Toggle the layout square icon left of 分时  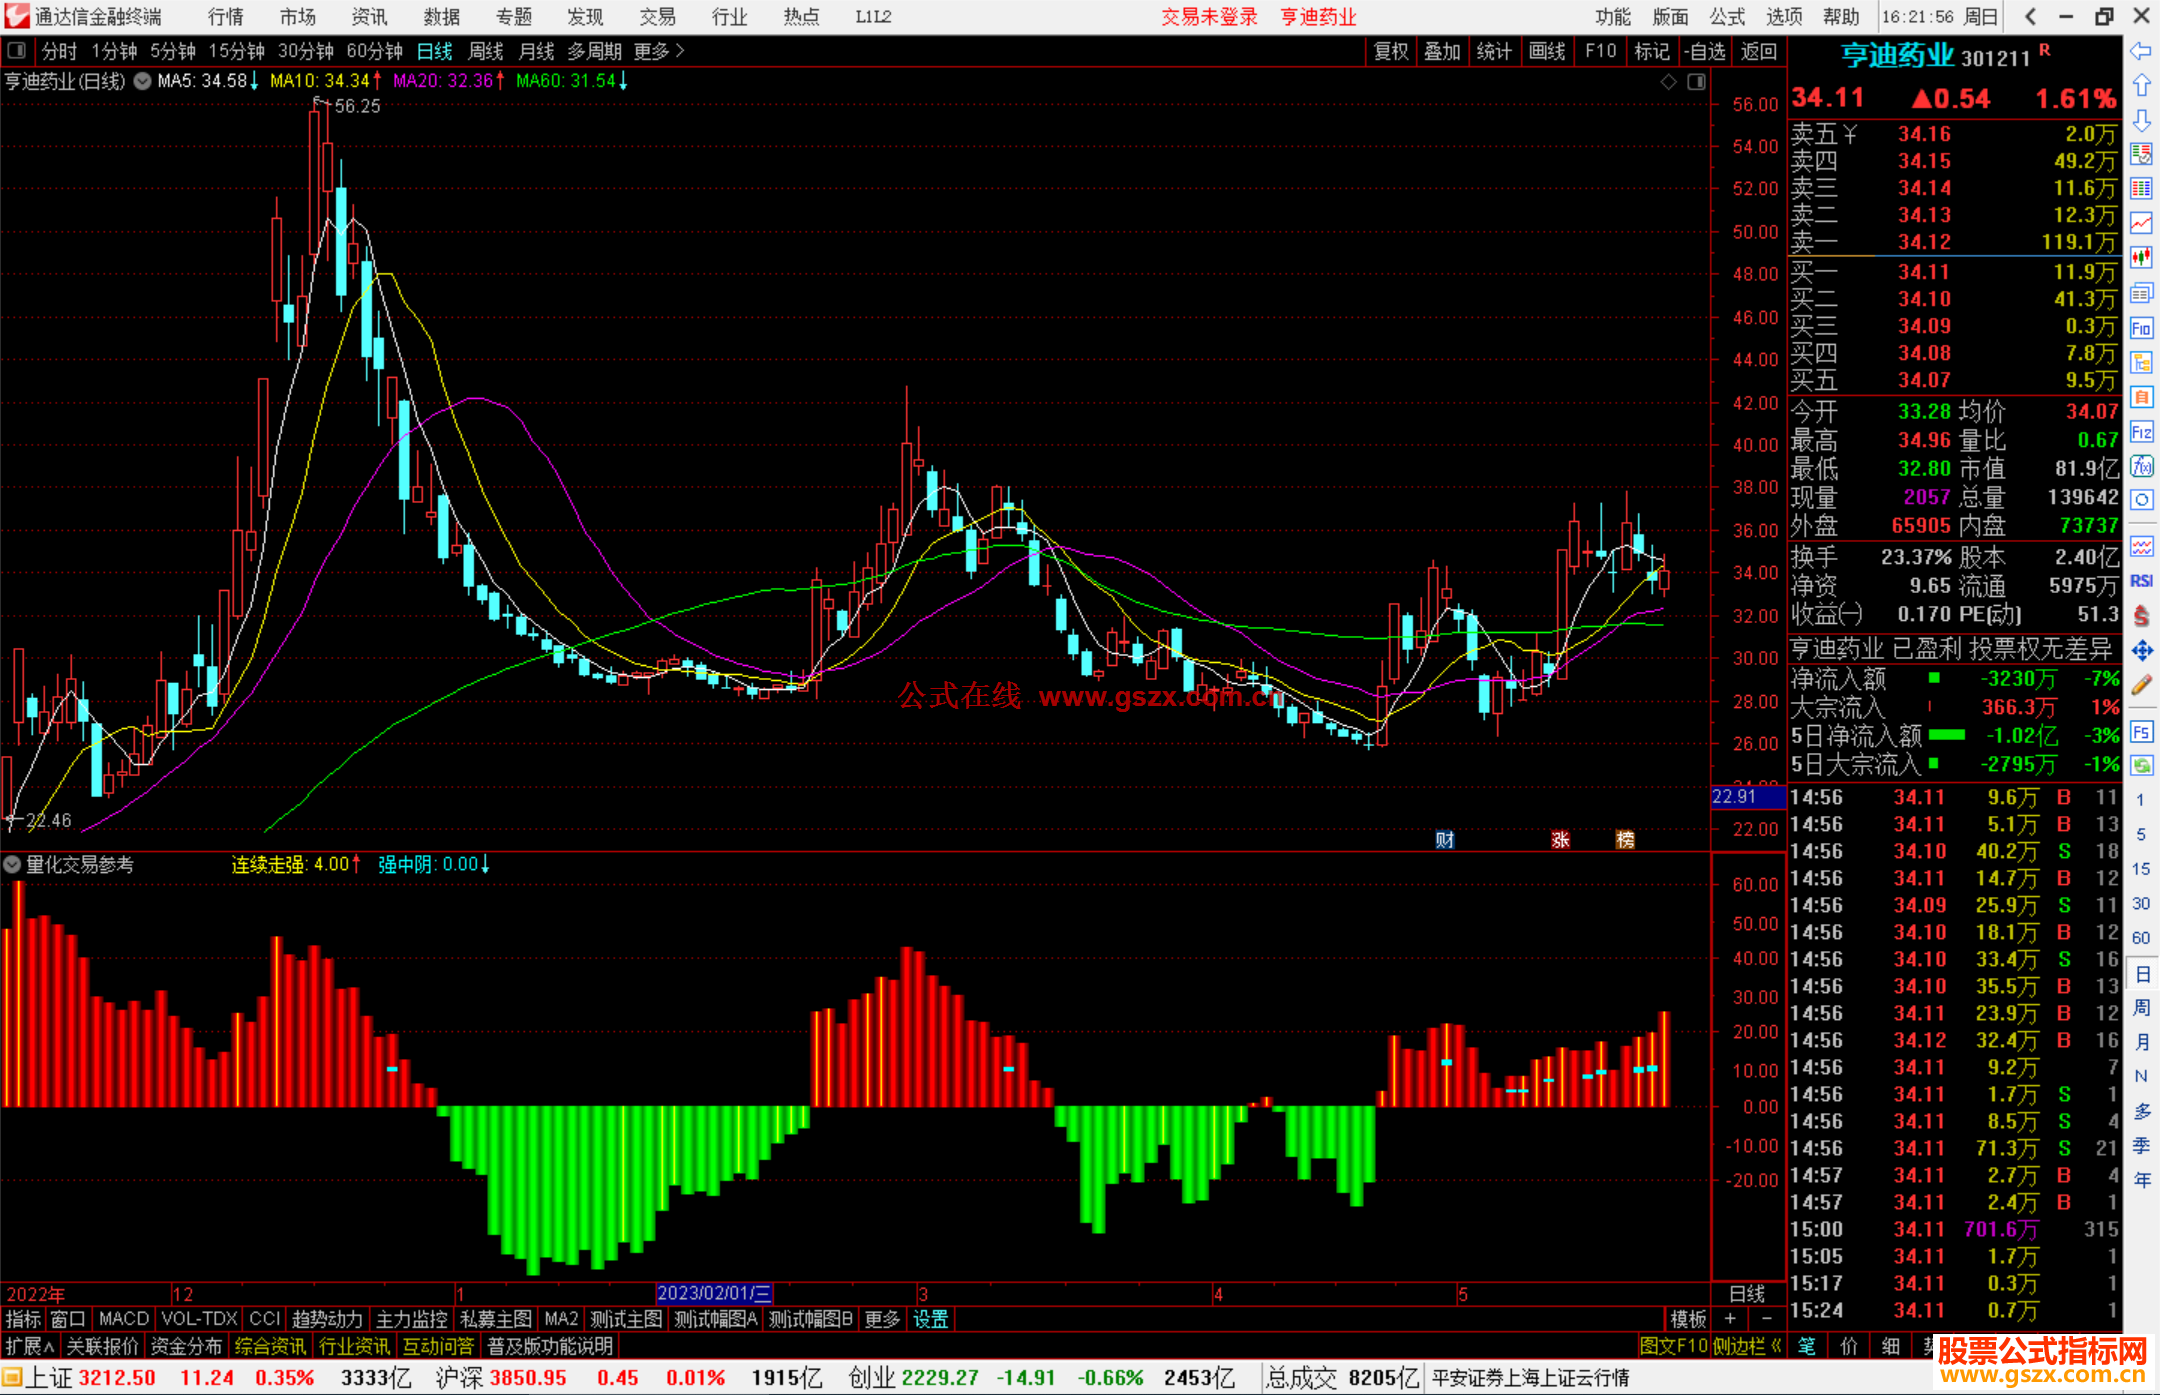17,51
